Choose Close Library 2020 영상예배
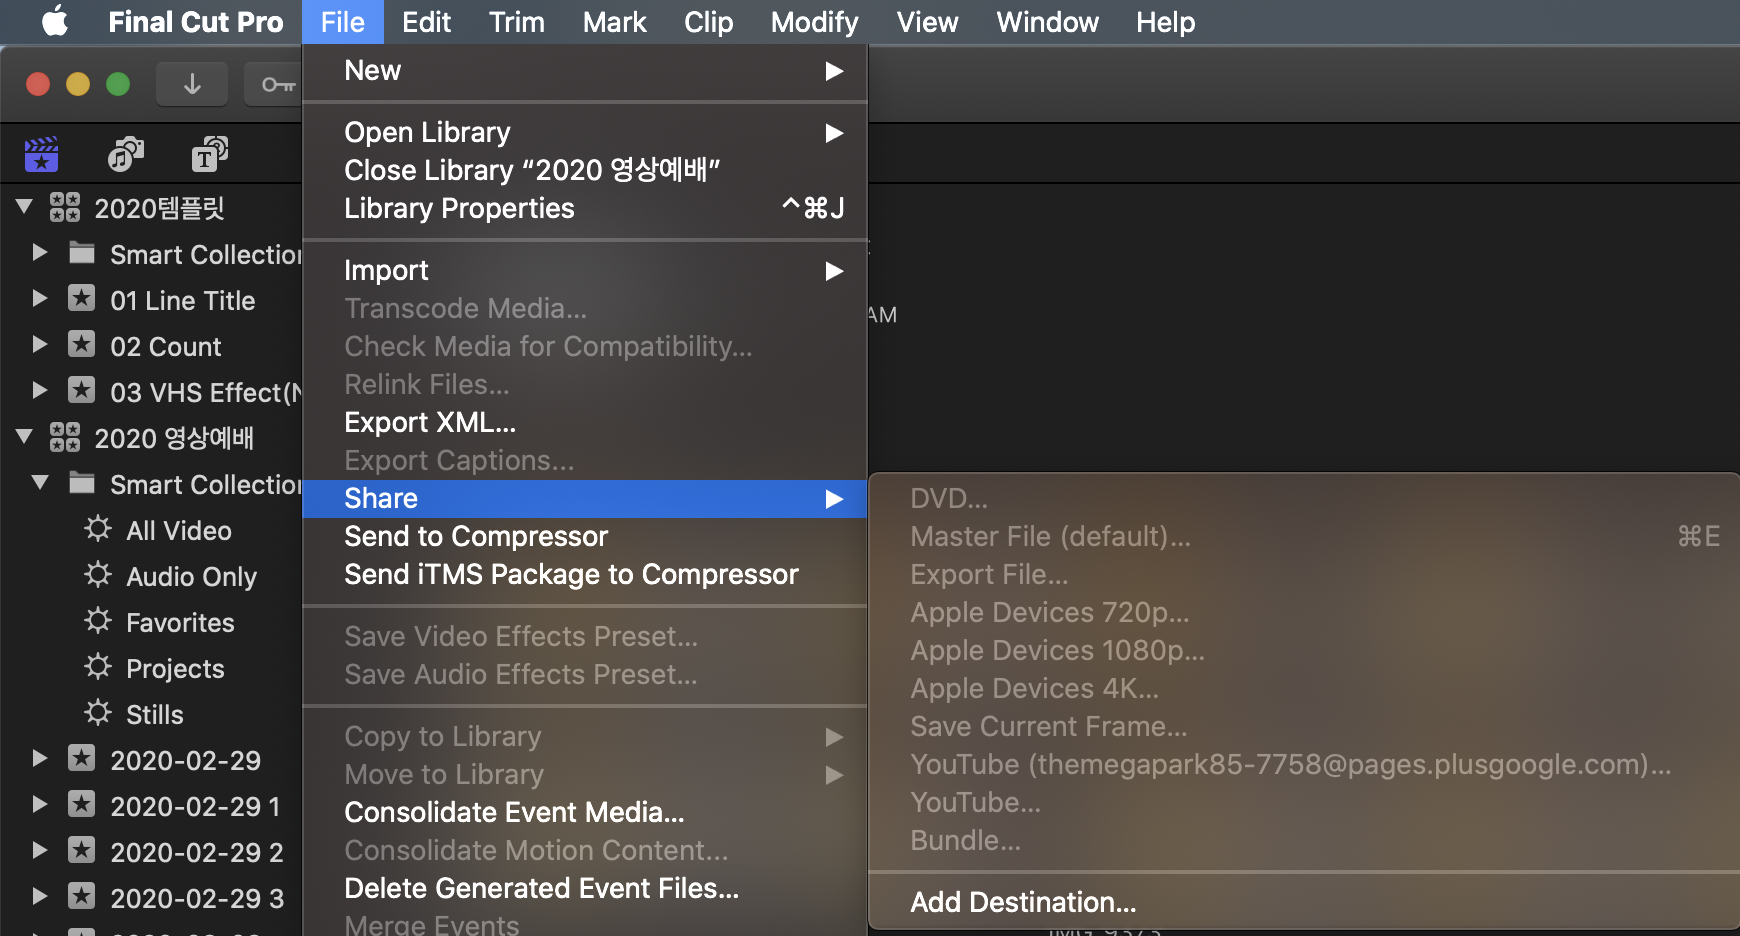This screenshot has height=936, width=1740. pyautogui.click(x=585, y=170)
